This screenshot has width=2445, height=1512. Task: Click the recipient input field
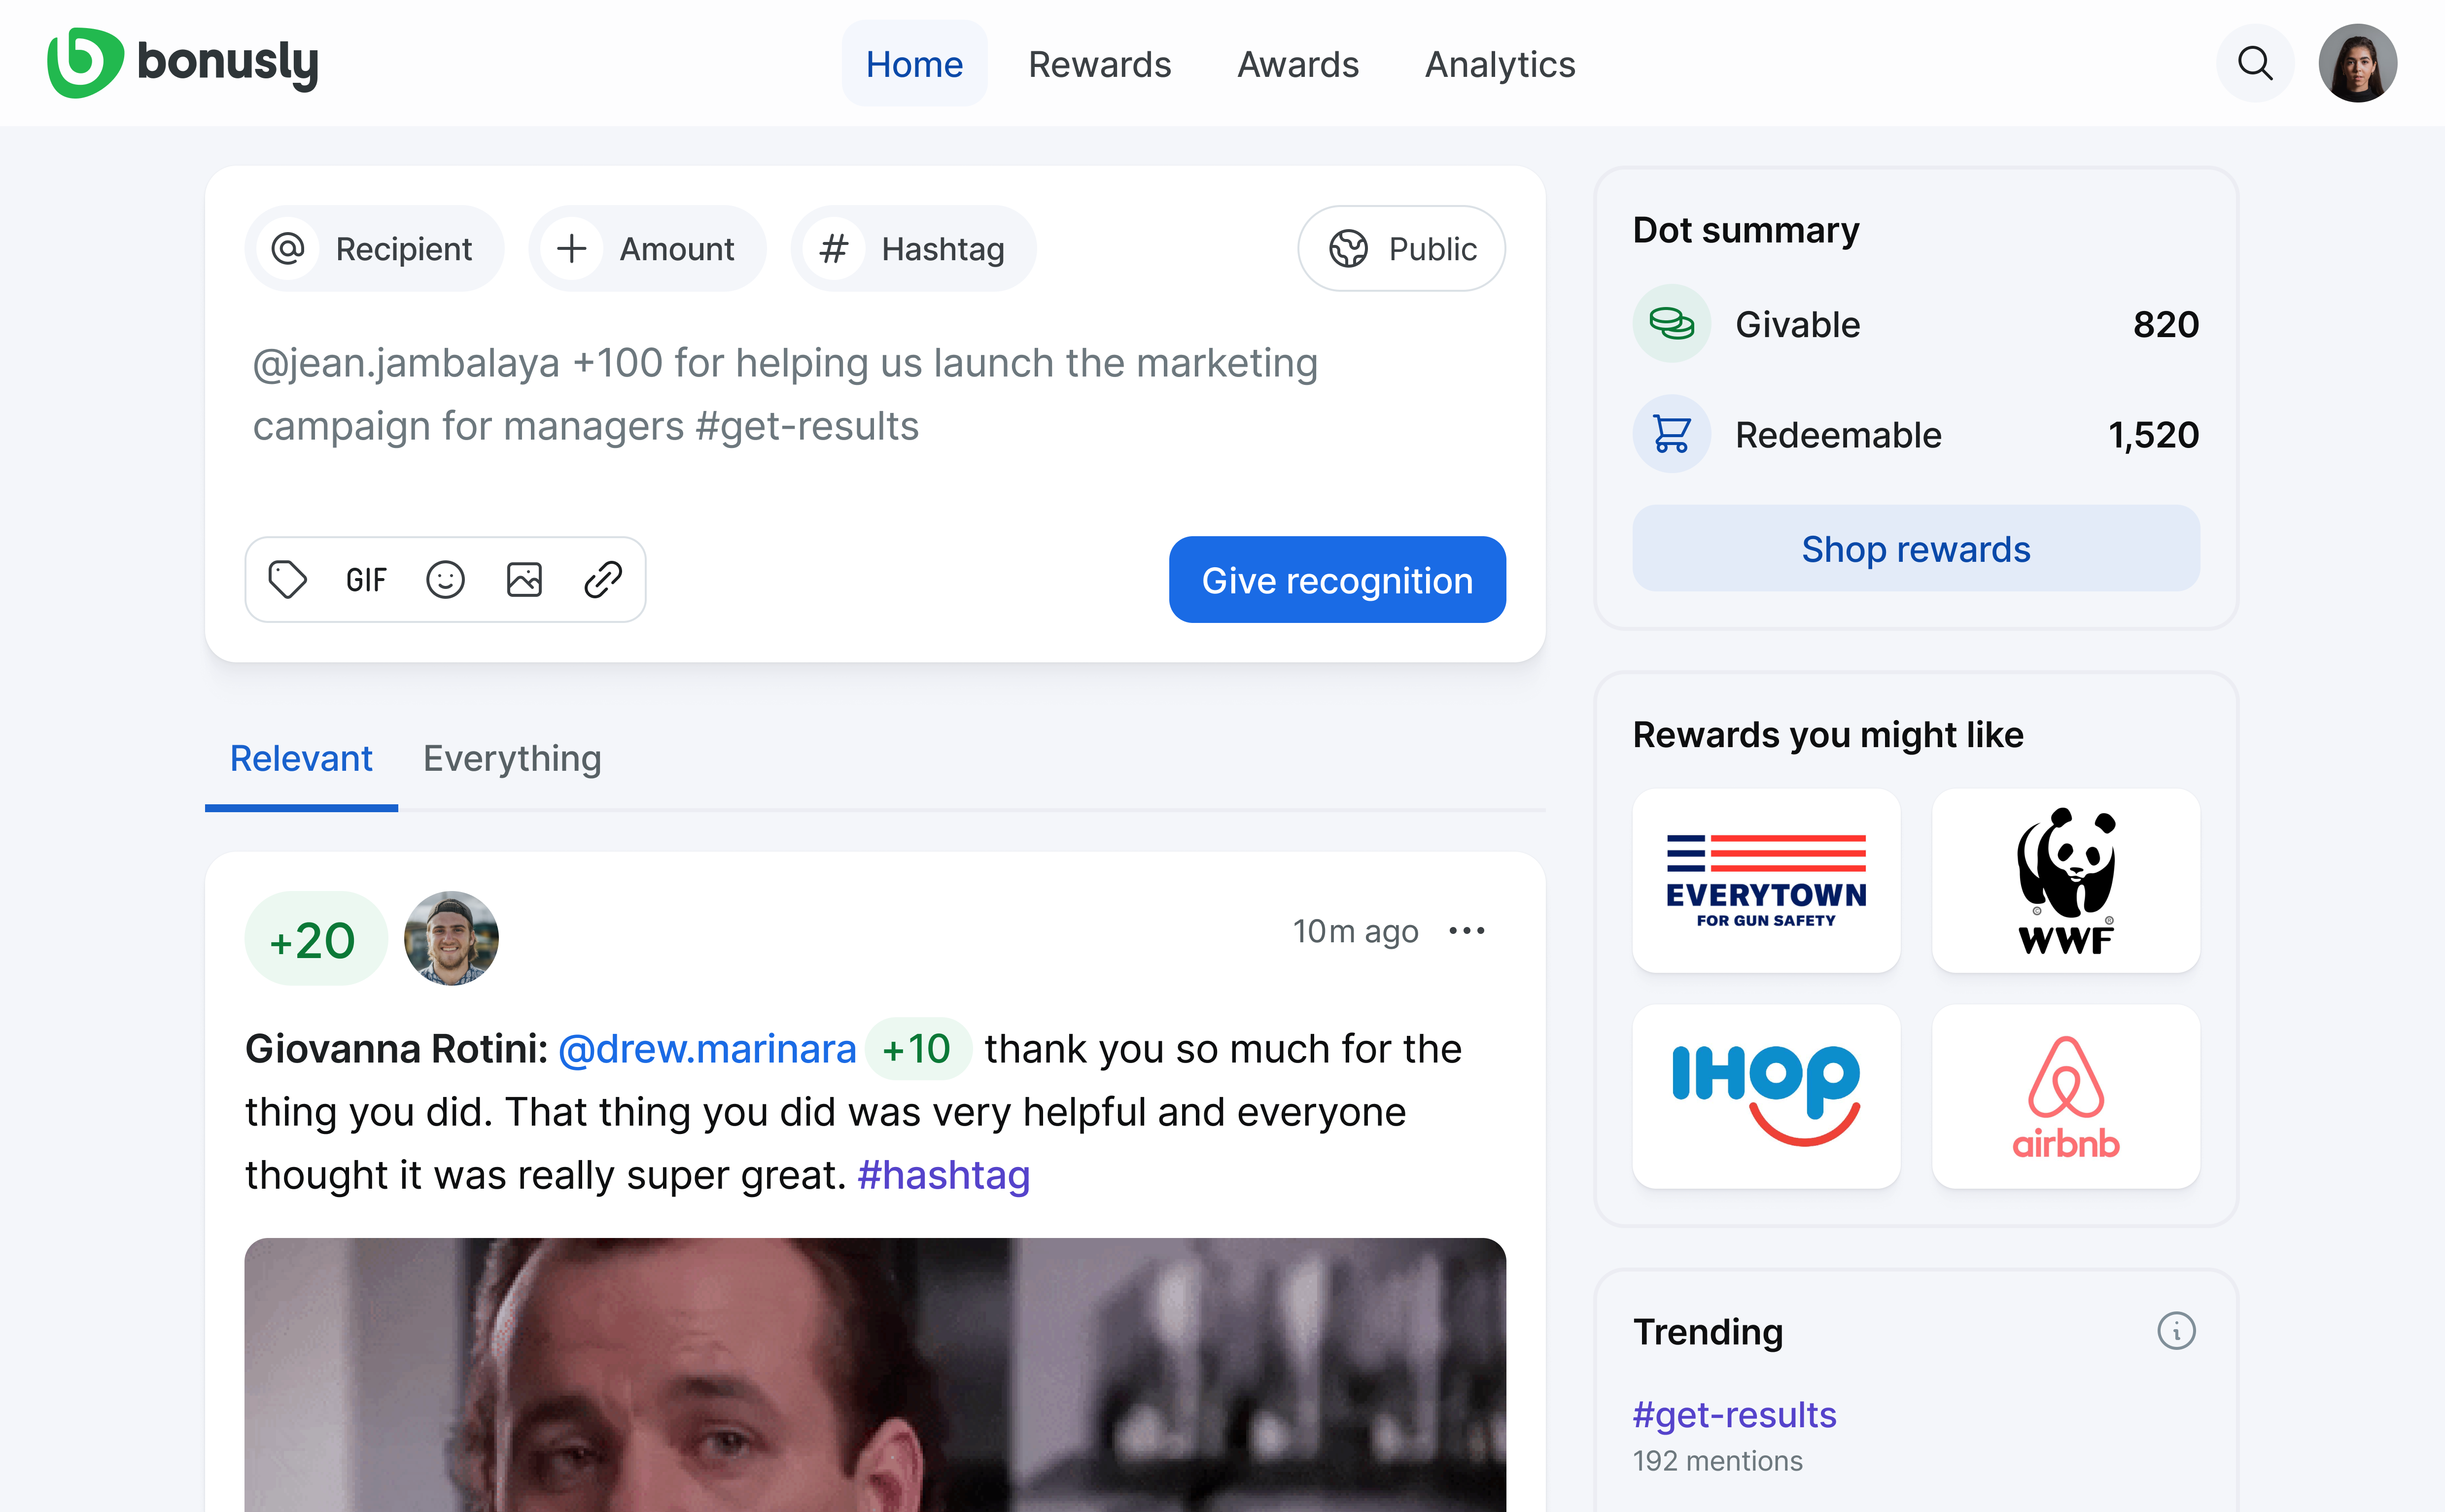point(372,246)
